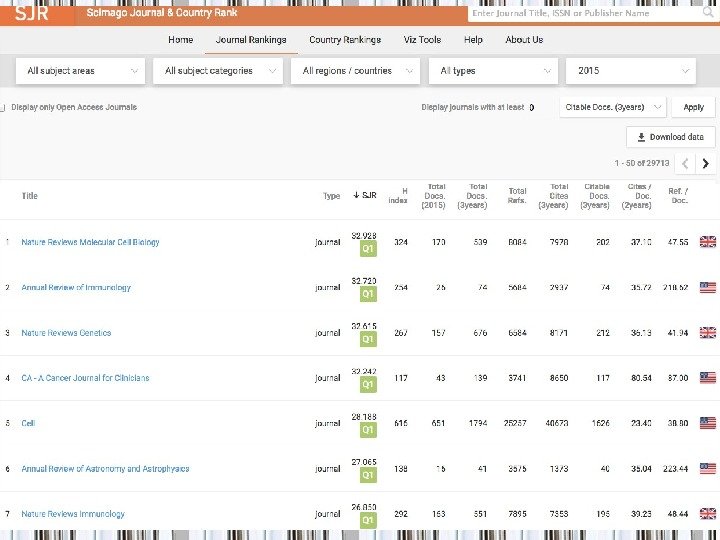Click Total Cites (3years) column header
This screenshot has width=720, height=540.
click(x=553, y=196)
